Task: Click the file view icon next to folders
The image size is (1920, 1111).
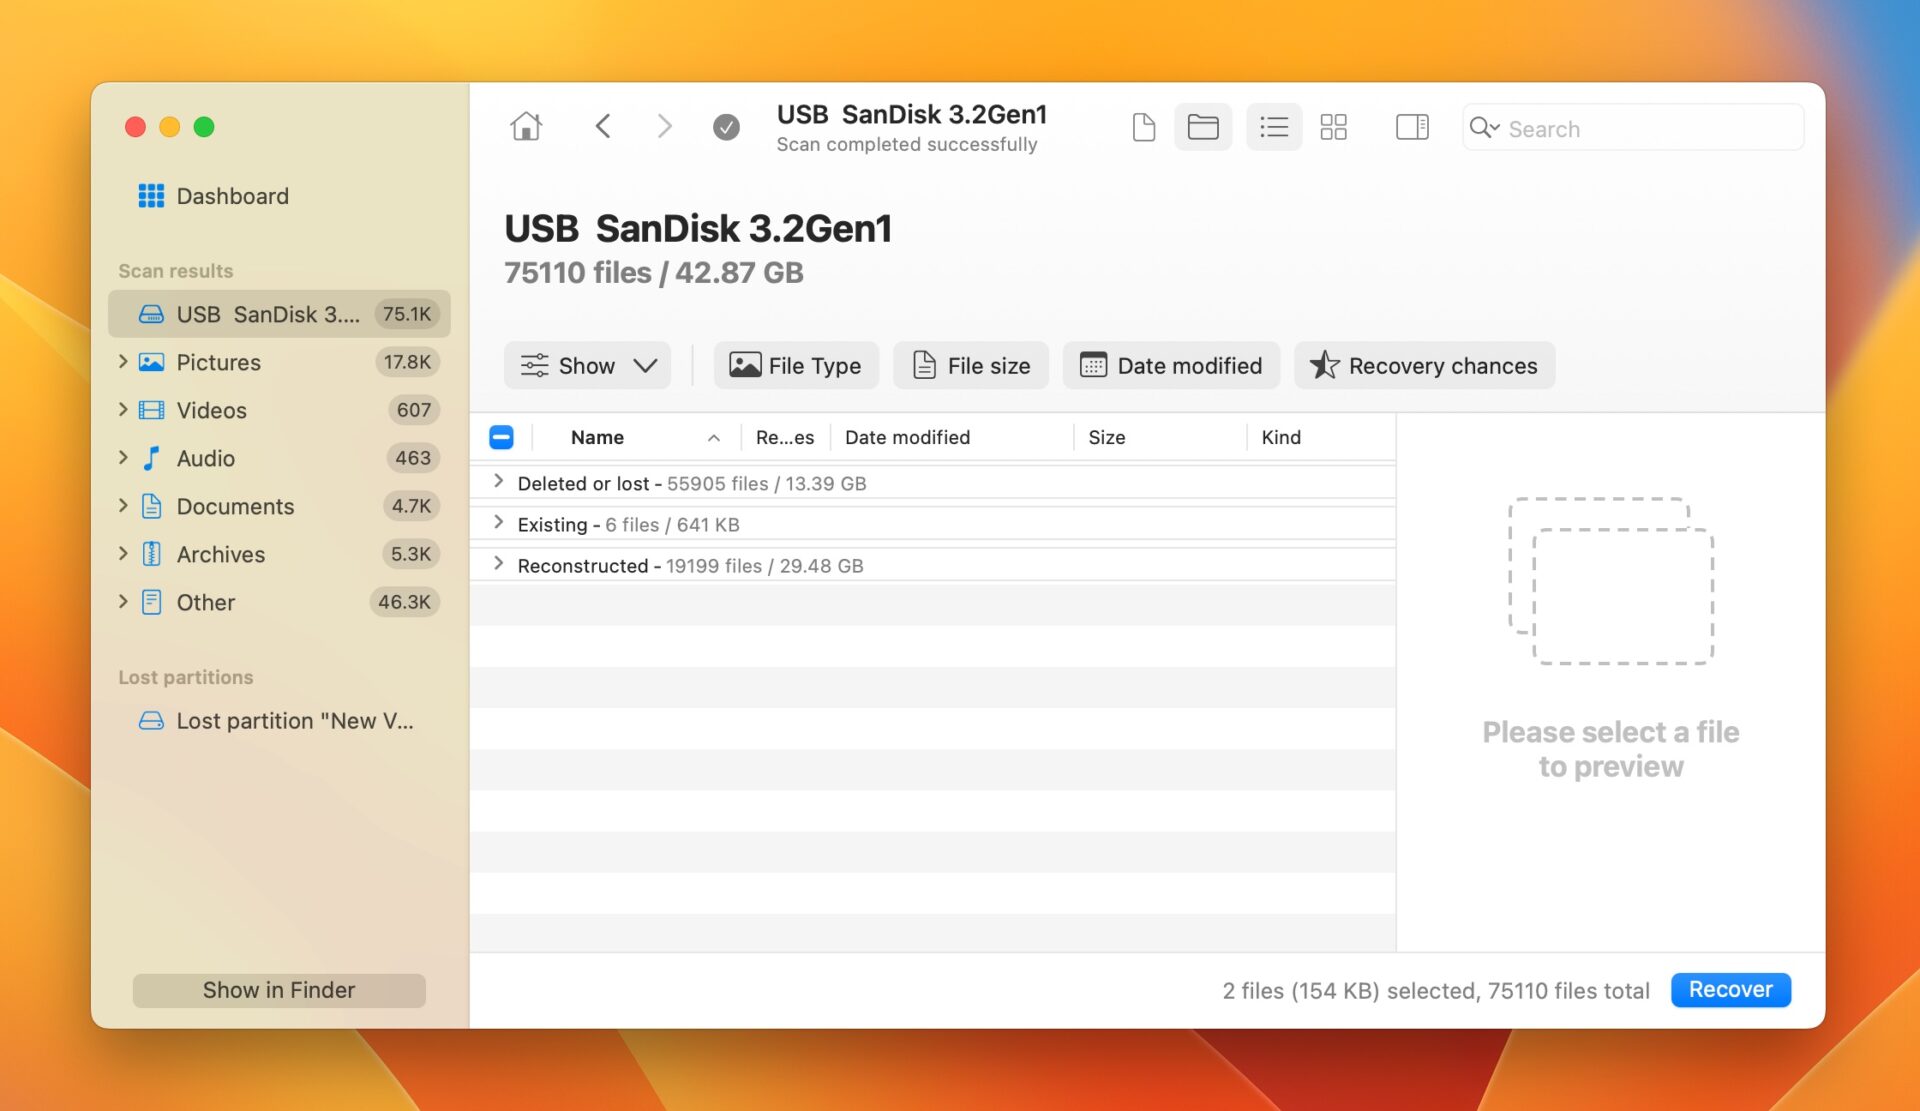Action: [1143, 126]
